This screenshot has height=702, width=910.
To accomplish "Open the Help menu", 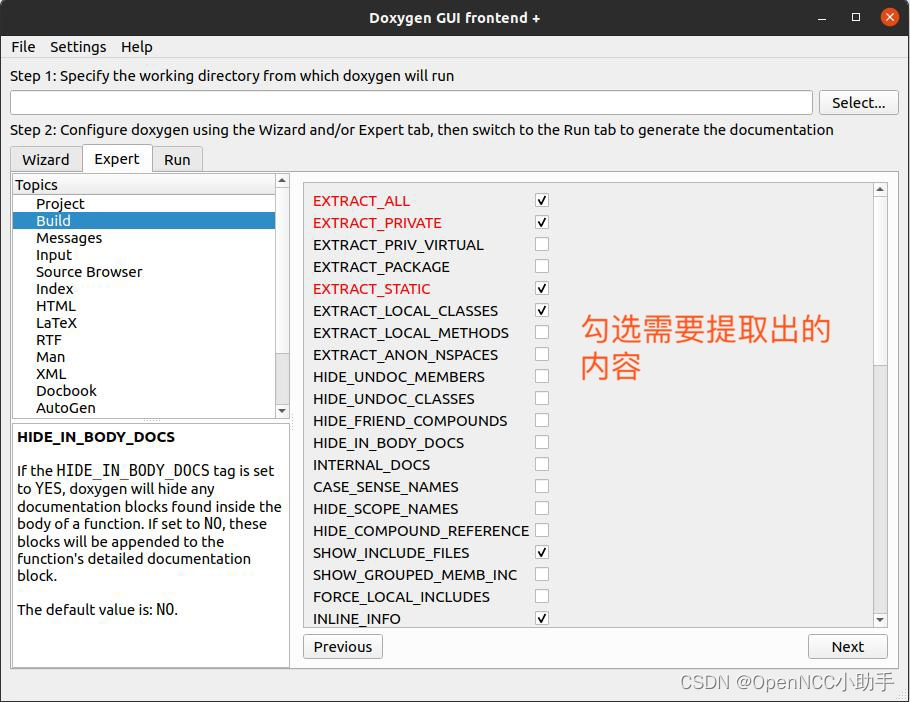I will pos(136,47).
